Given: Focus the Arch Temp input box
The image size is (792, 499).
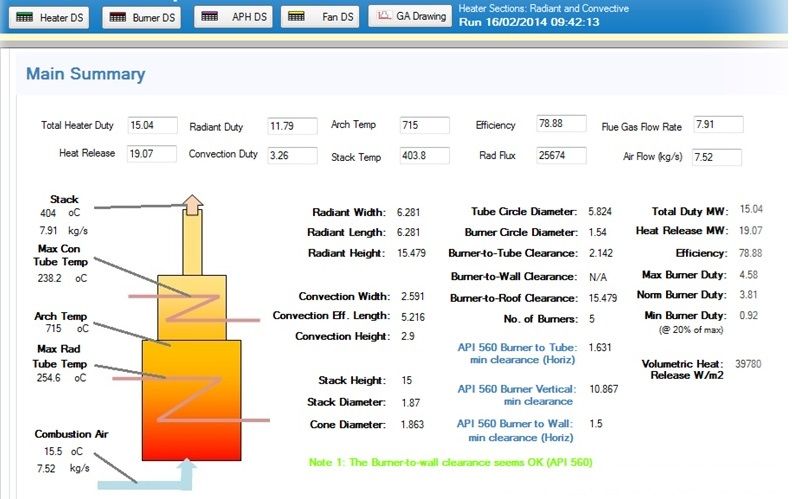Looking at the screenshot, I should 423,125.
